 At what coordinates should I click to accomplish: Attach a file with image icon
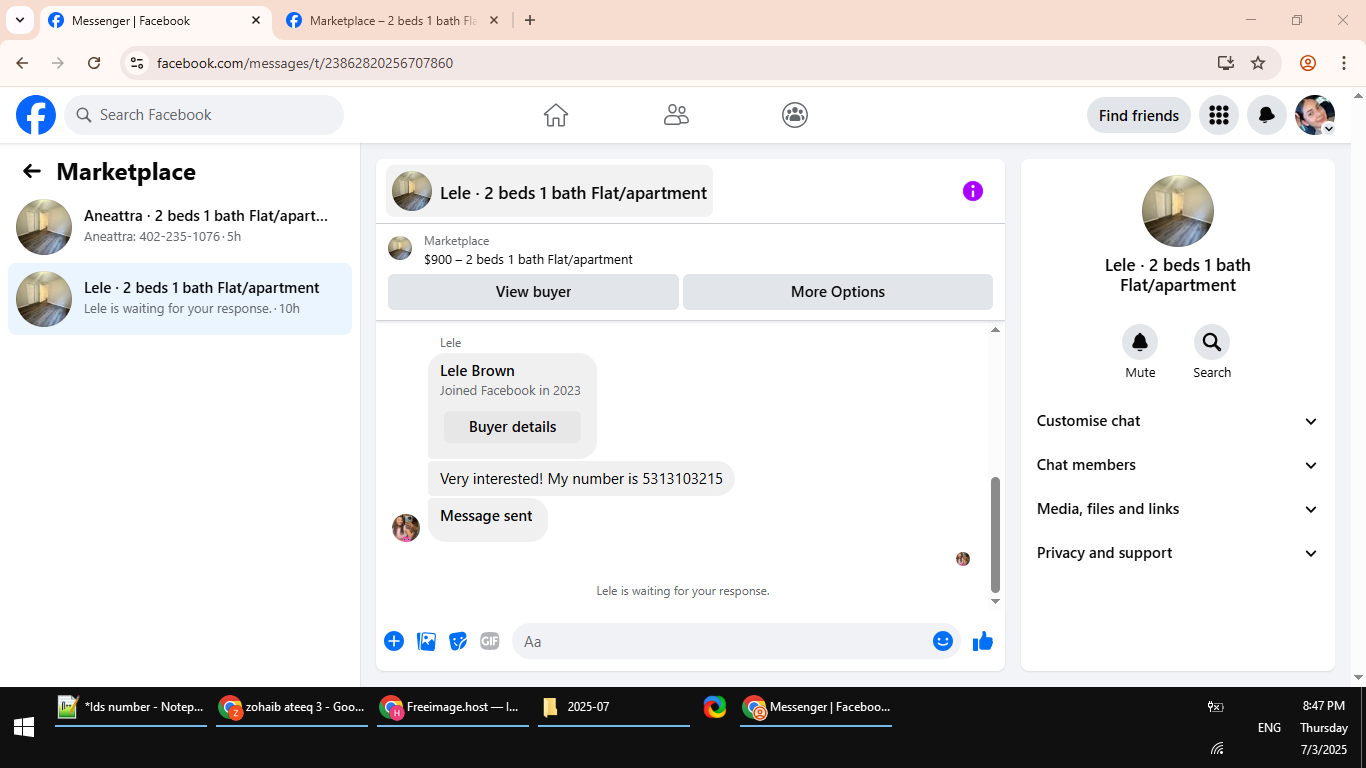[x=427, y=641]
